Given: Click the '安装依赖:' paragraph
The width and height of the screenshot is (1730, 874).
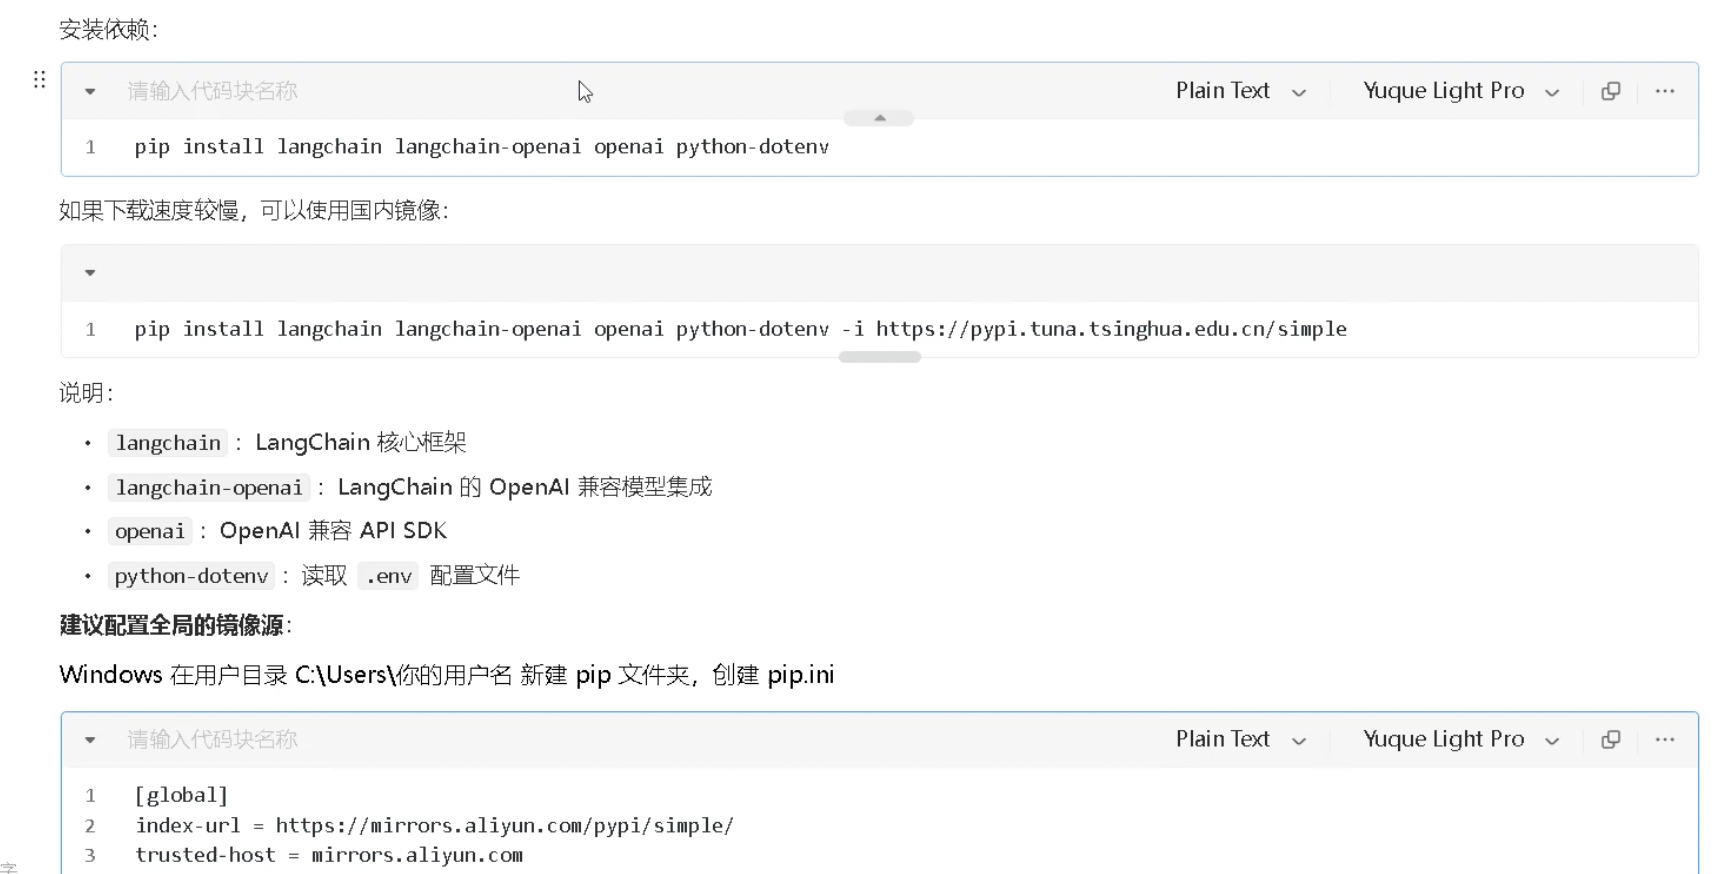Looking at the screenshot, I should 109,30.
